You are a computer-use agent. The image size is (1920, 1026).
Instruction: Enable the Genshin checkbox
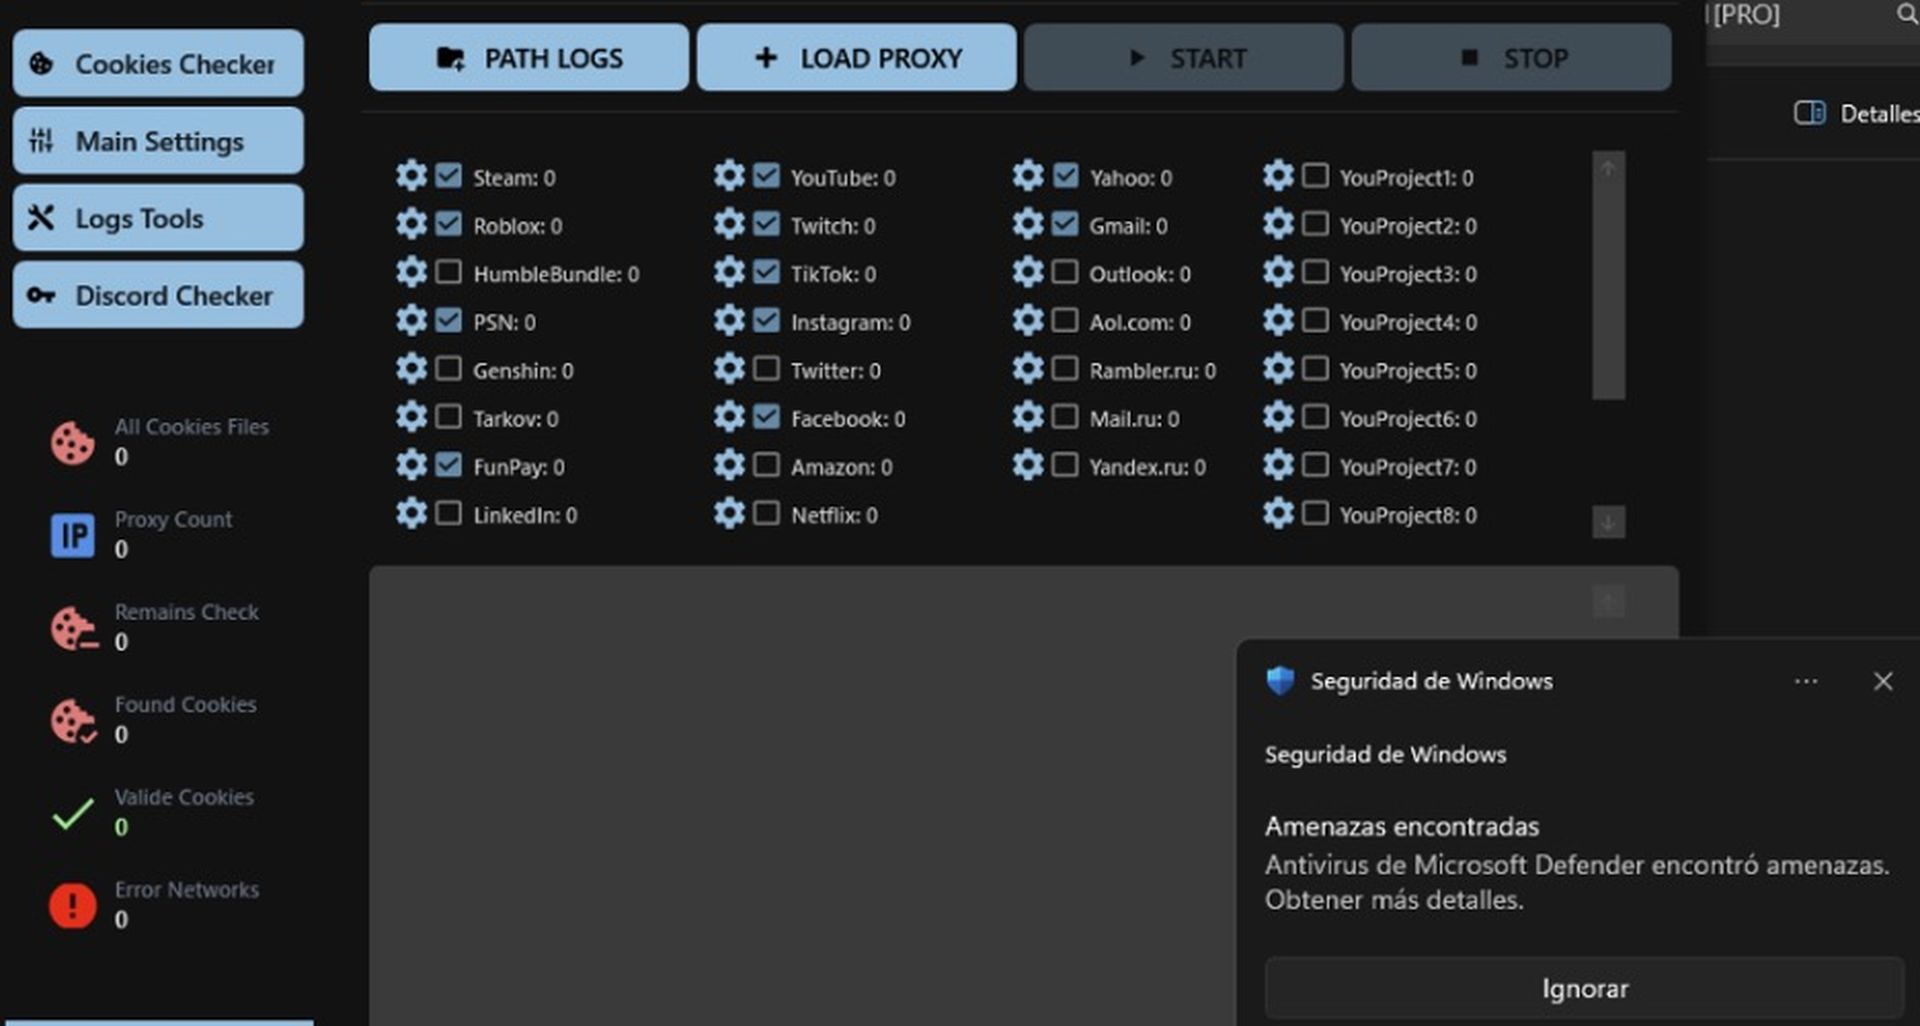click(449, 369)
